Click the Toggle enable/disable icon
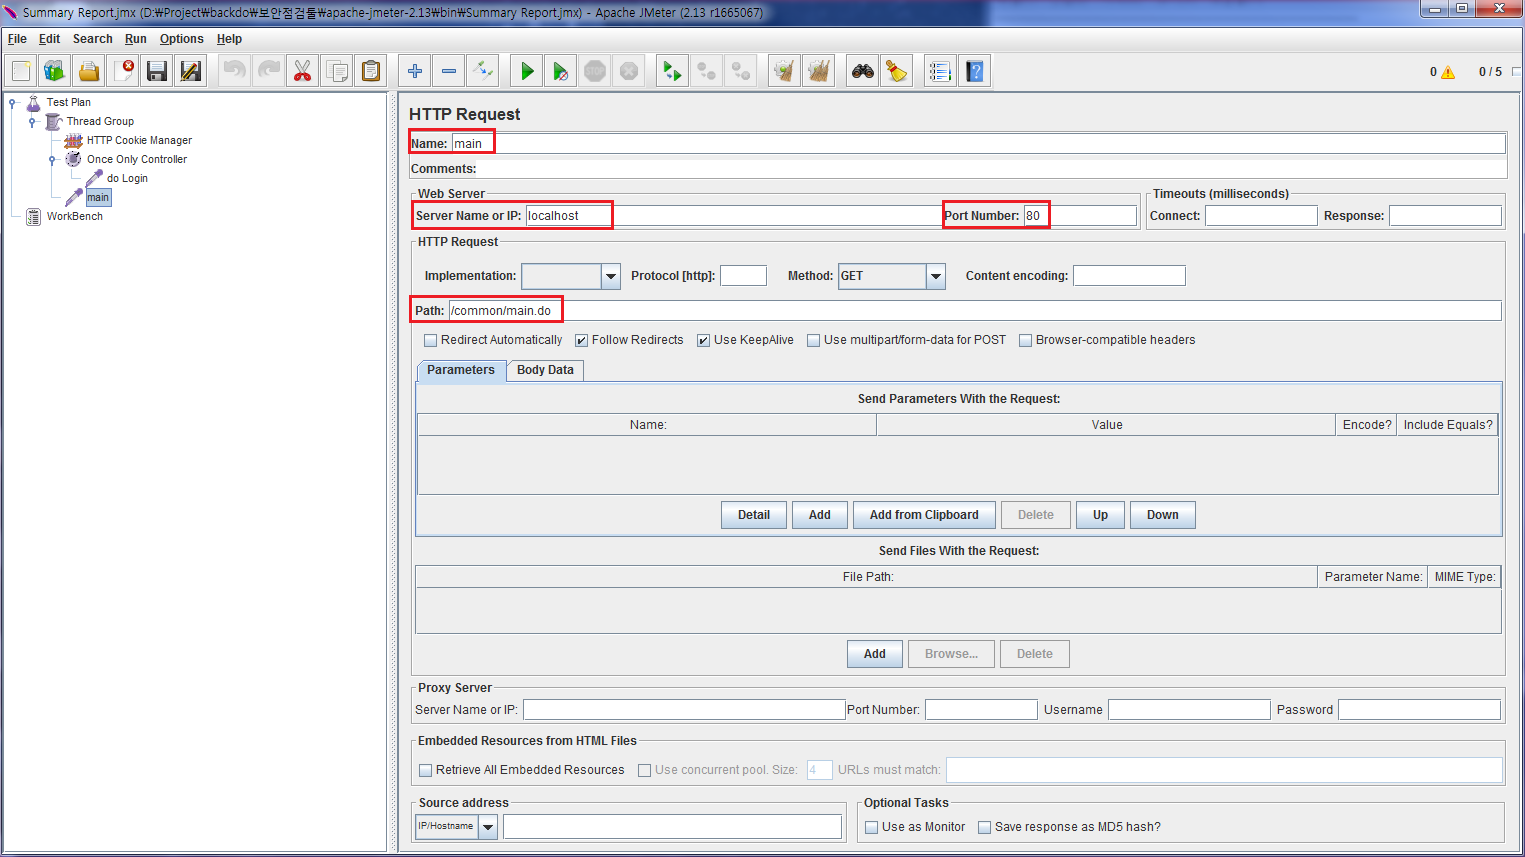Screen dimensions: 1525x857 click(483, 71)
